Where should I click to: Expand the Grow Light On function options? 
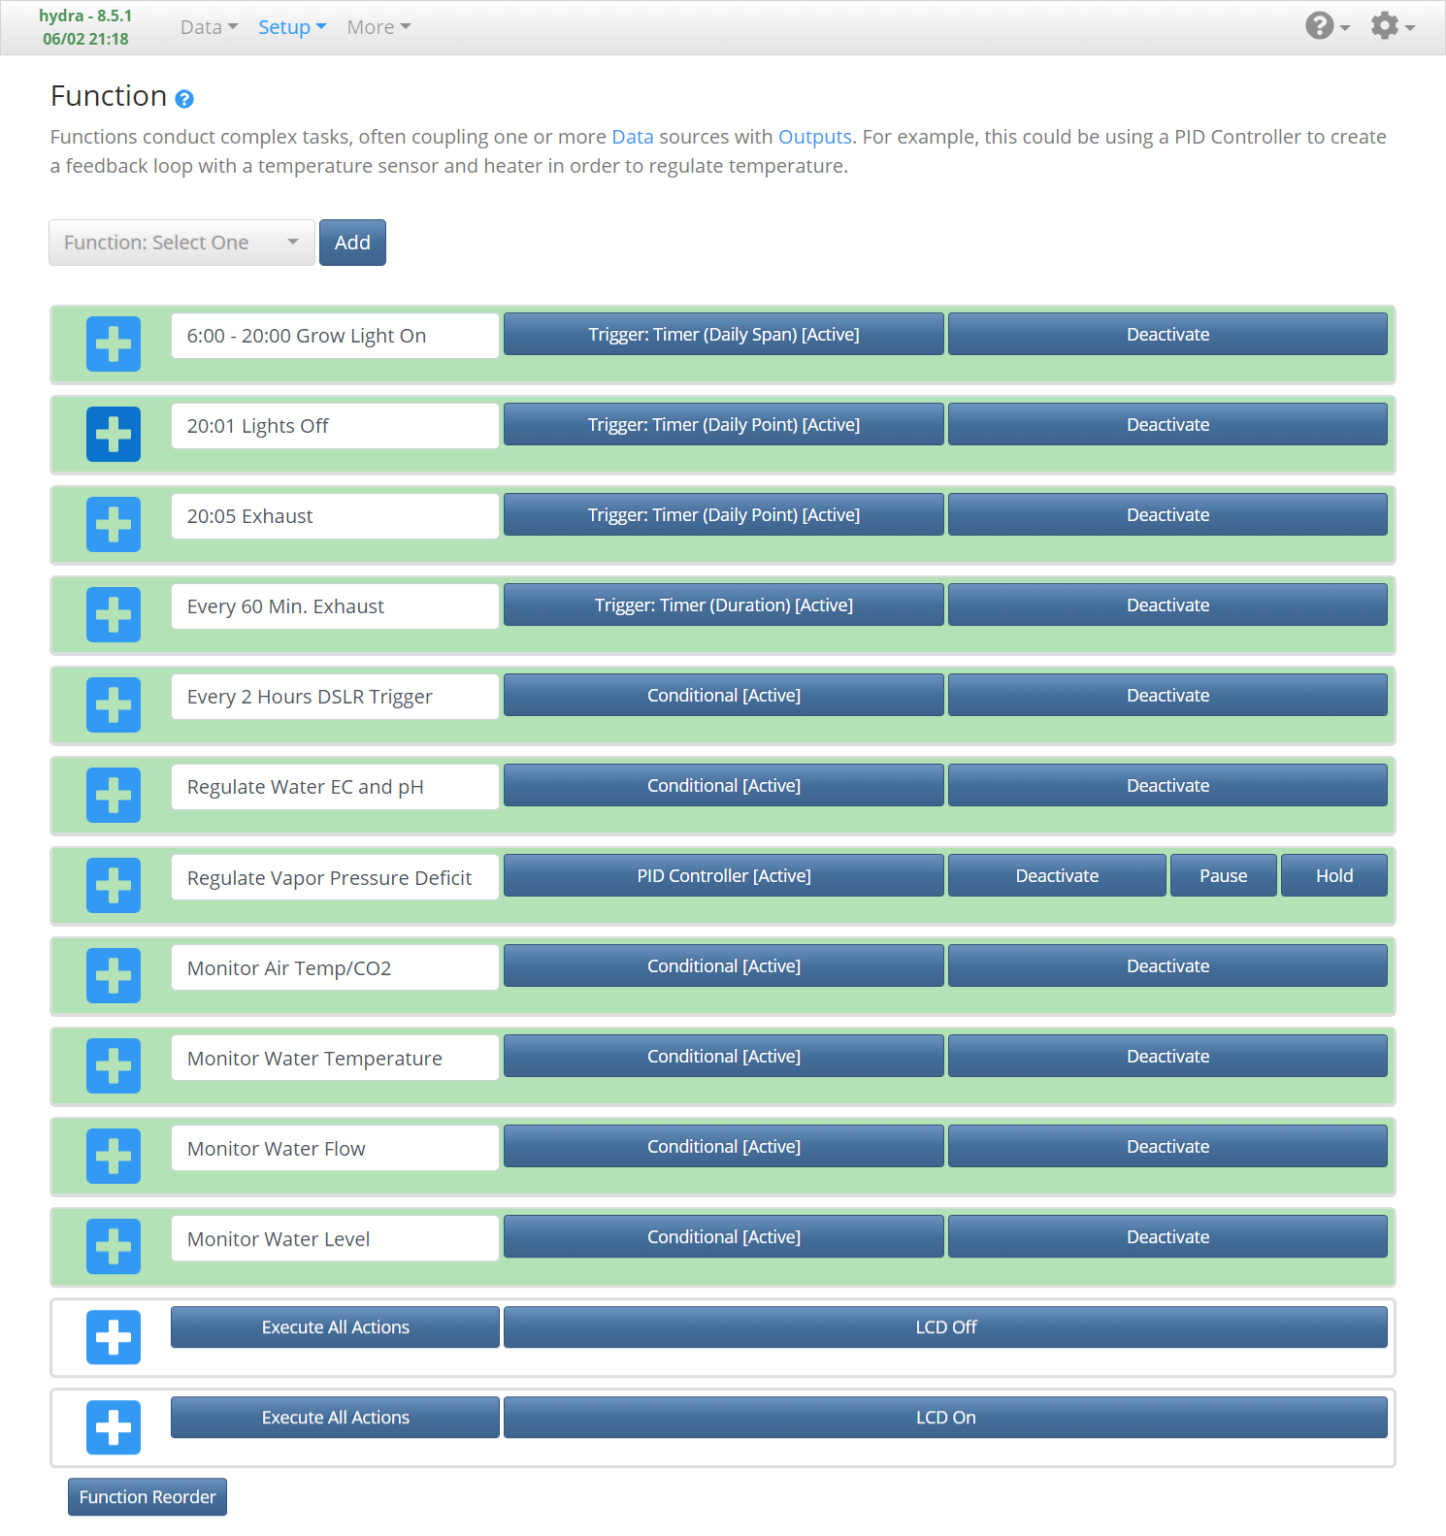113,344
